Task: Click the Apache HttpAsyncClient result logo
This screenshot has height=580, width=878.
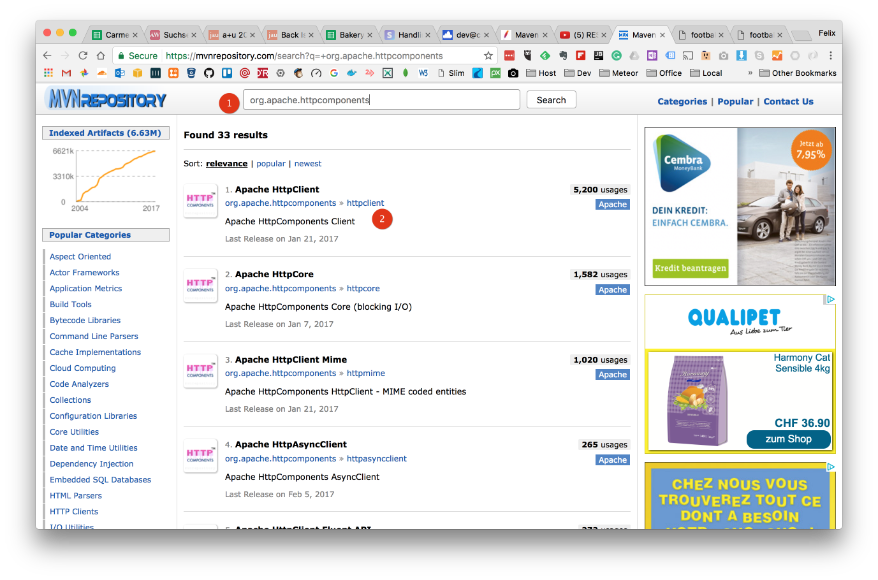Action: [200, 455]
